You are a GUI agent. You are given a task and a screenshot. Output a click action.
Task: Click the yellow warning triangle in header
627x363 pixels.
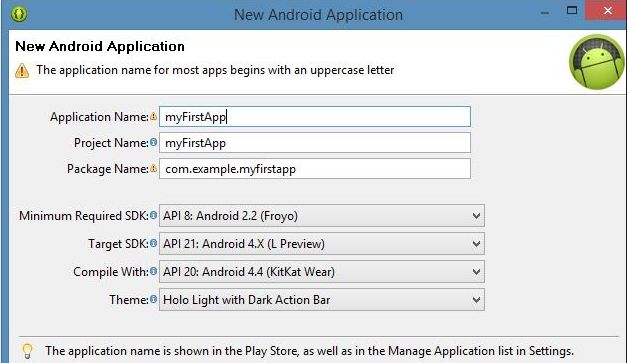coord(22,71)
